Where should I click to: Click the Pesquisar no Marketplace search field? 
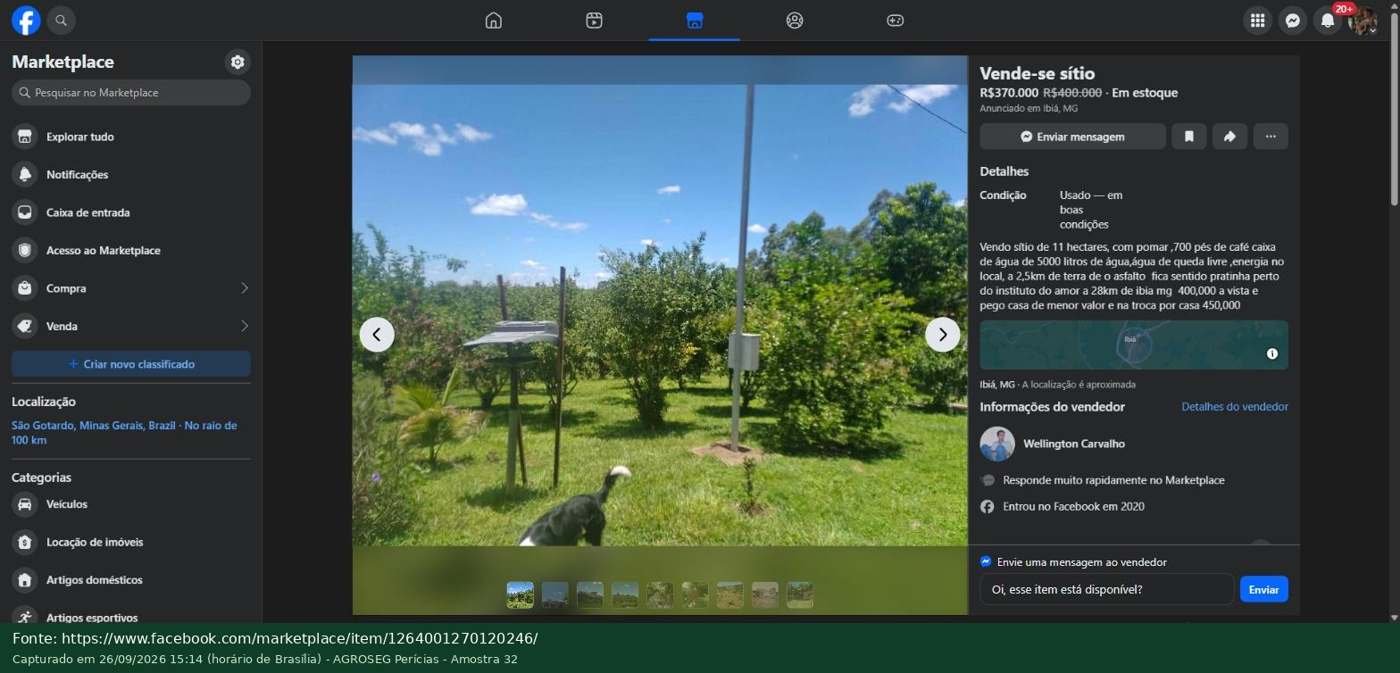point(131,92)
